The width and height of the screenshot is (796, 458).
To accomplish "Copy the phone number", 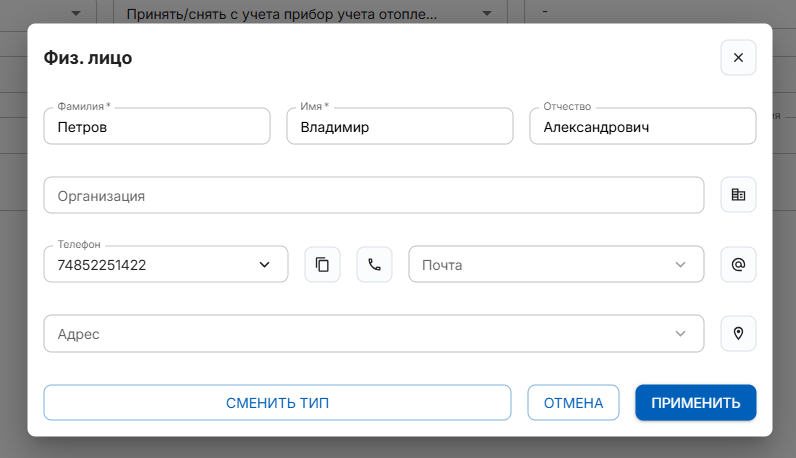I will [322, 265].
